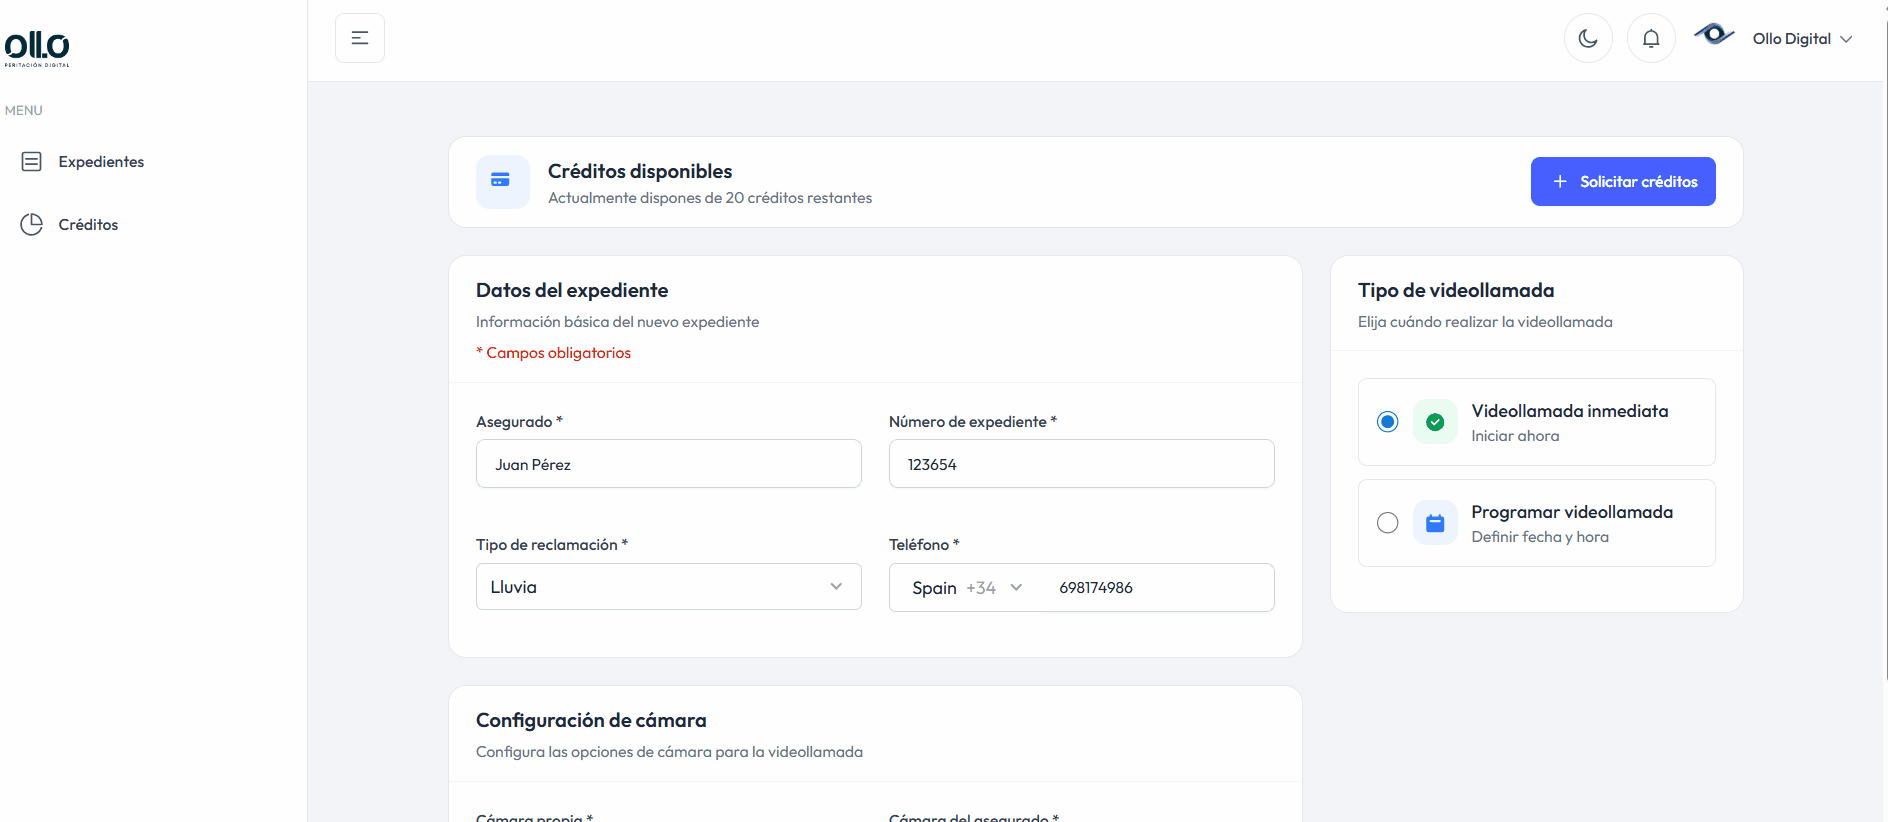
Task: Click the Número de expediente input field
Action: pos(1081,464)
